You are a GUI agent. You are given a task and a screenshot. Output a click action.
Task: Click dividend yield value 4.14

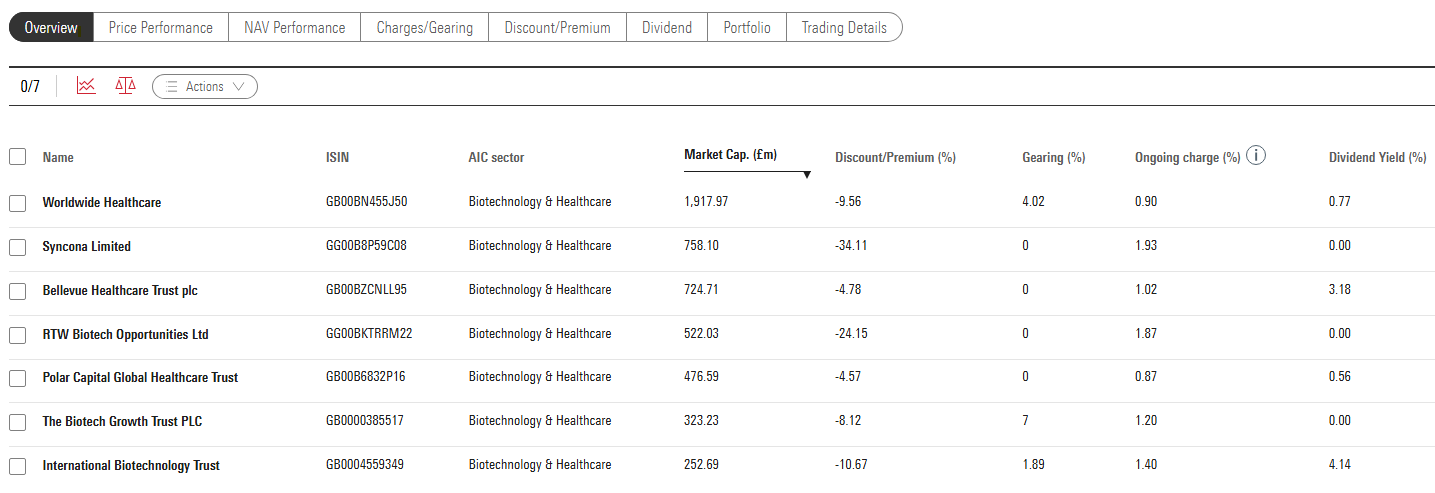[1340, 464]
